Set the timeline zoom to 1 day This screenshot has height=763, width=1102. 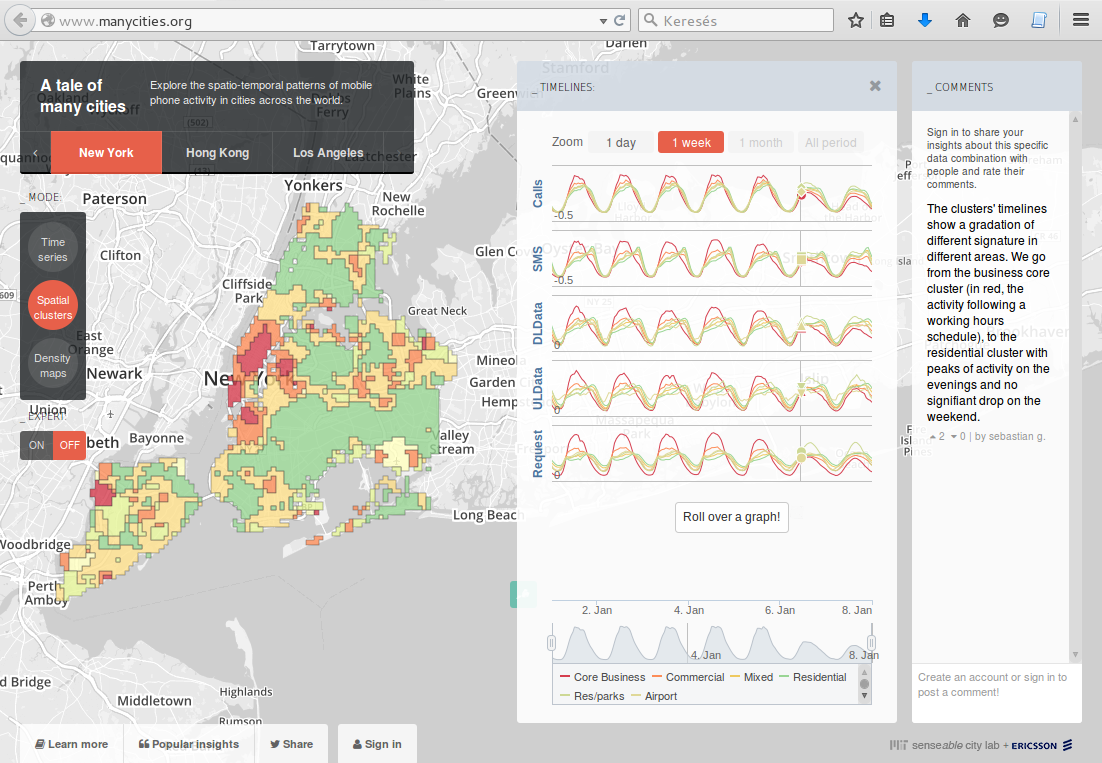620,143
